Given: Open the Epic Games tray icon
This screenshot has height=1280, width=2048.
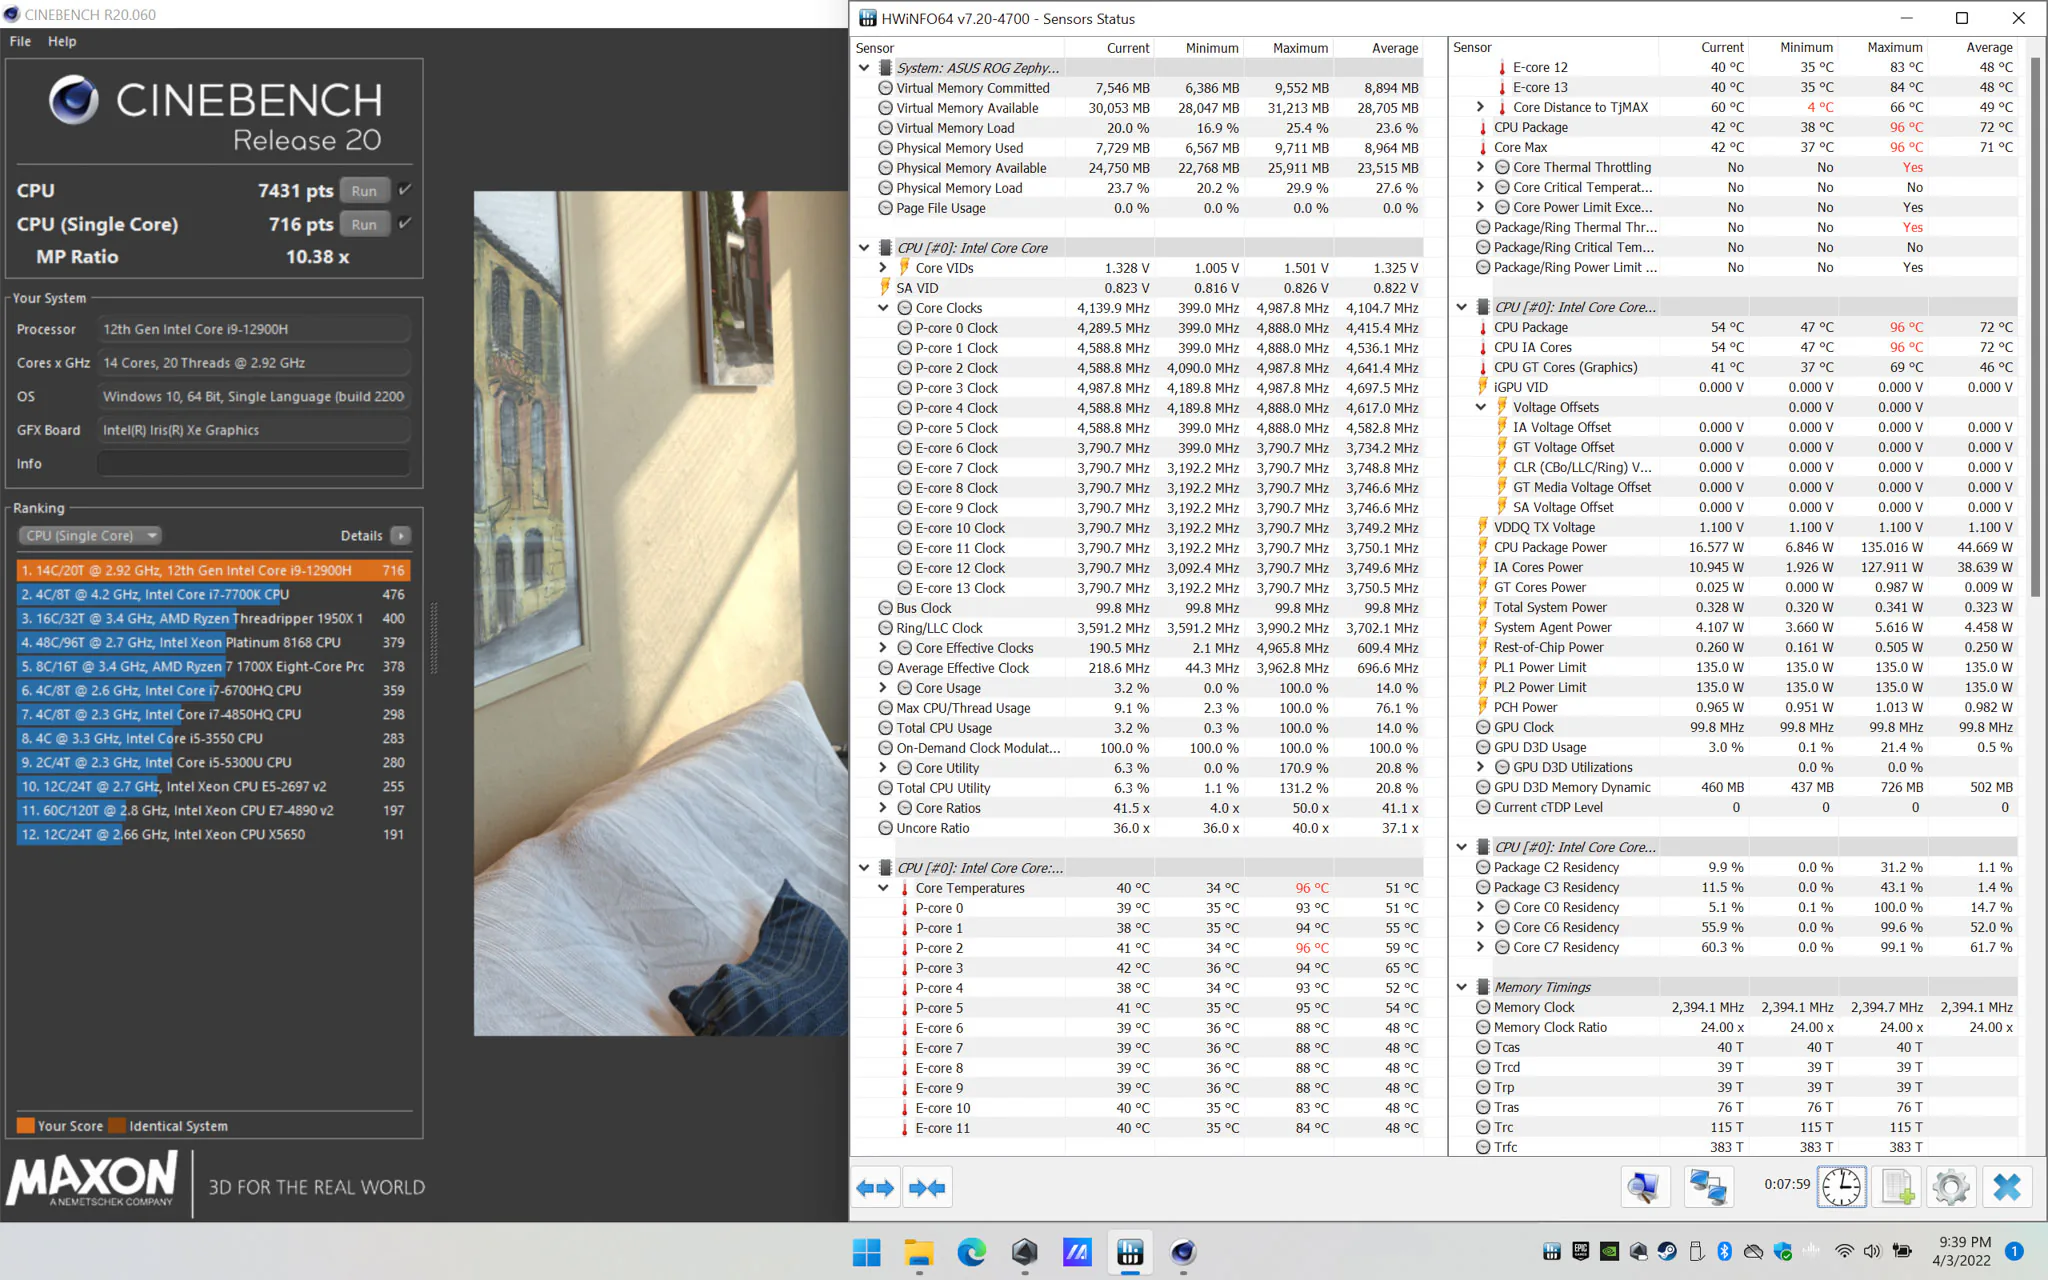Looking at the screenshot, I should click(1581, 1251).
